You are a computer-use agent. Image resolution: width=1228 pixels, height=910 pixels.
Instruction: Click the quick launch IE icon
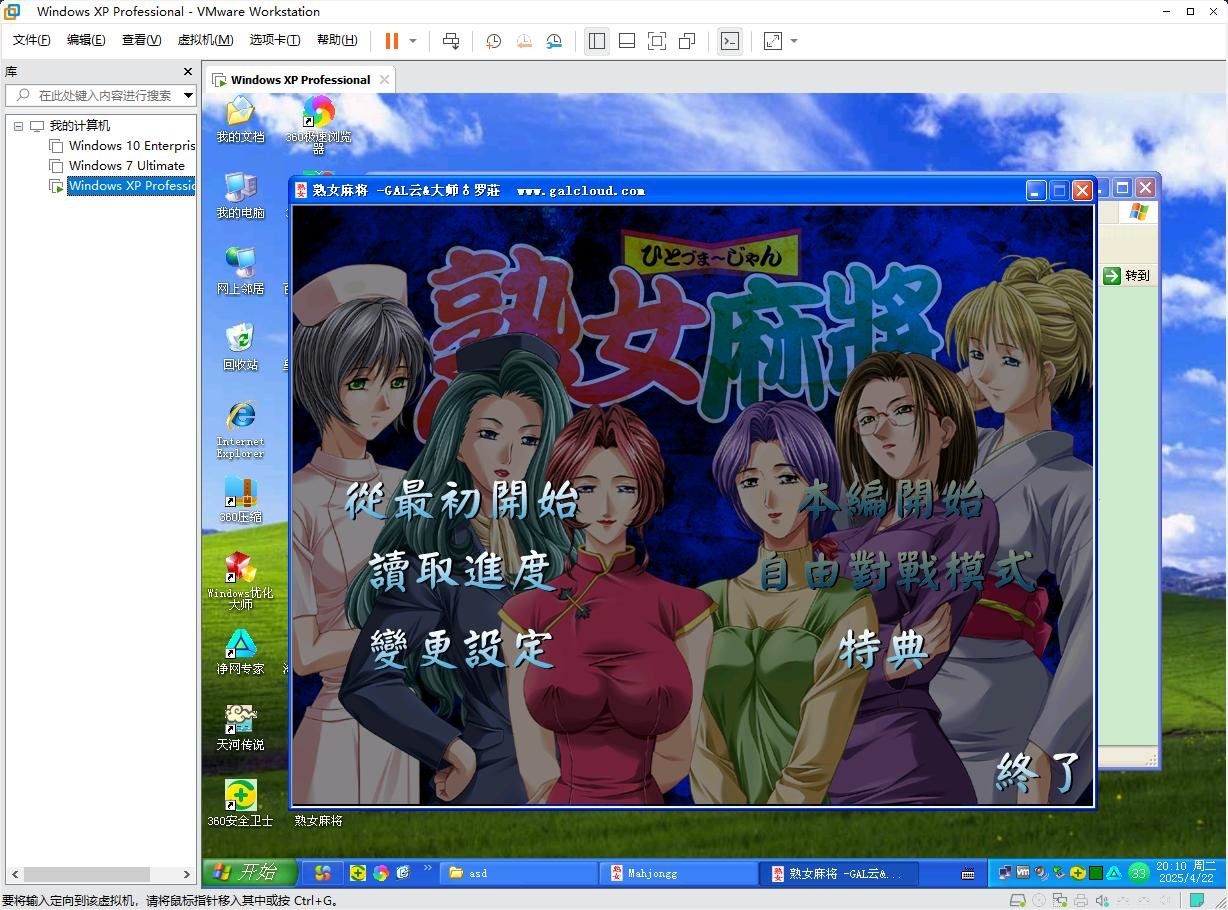pos(403,873)
